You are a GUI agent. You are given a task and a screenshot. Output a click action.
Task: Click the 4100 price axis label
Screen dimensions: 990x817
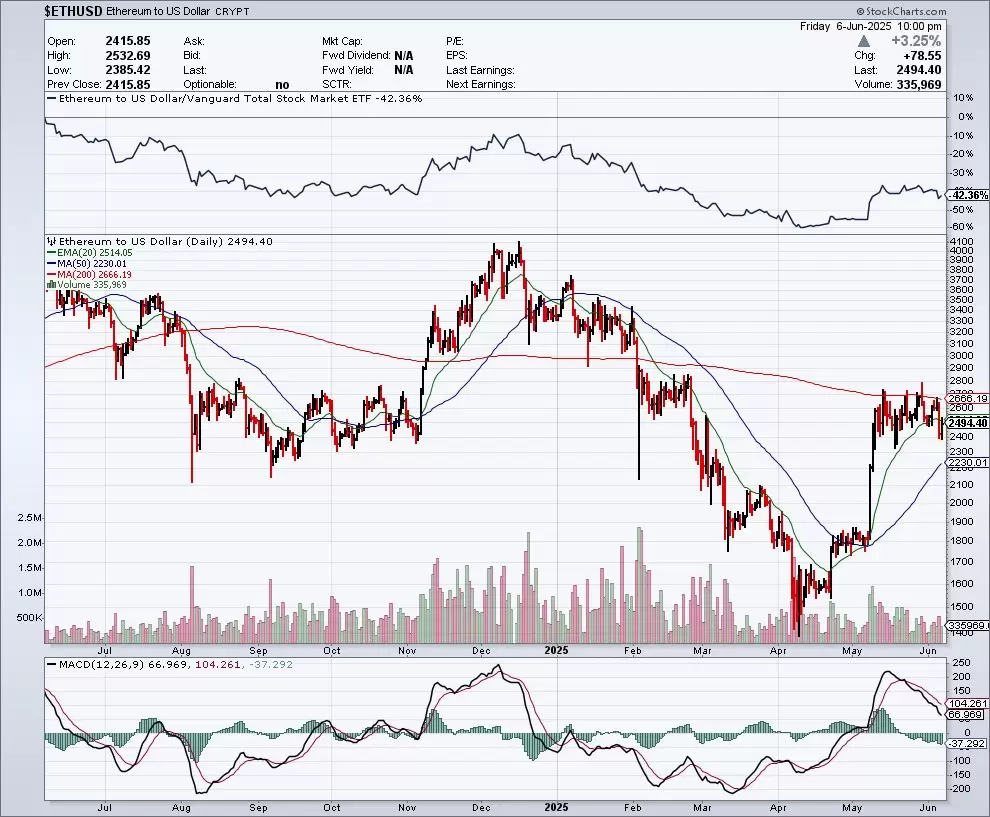tap(961, 241)
